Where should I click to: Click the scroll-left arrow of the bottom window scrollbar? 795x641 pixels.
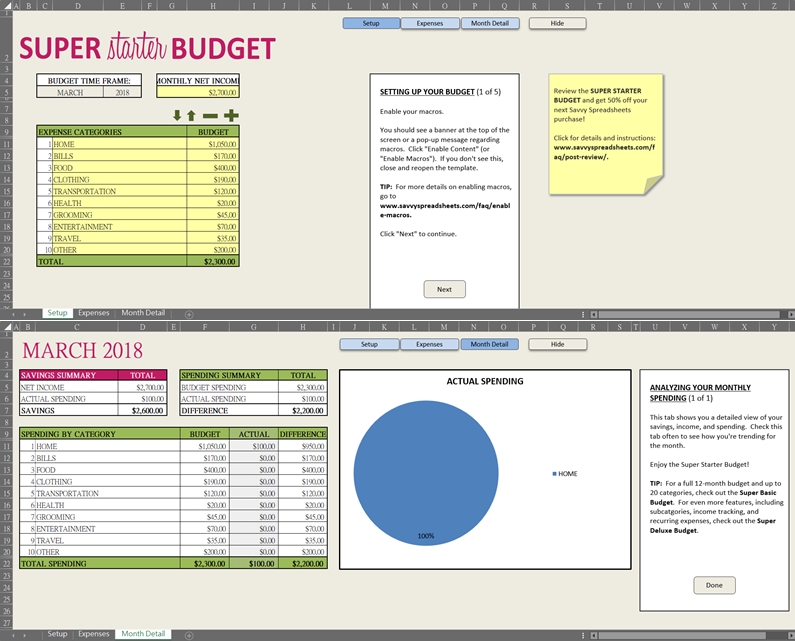pyautogui.click(x=594, y=635)
